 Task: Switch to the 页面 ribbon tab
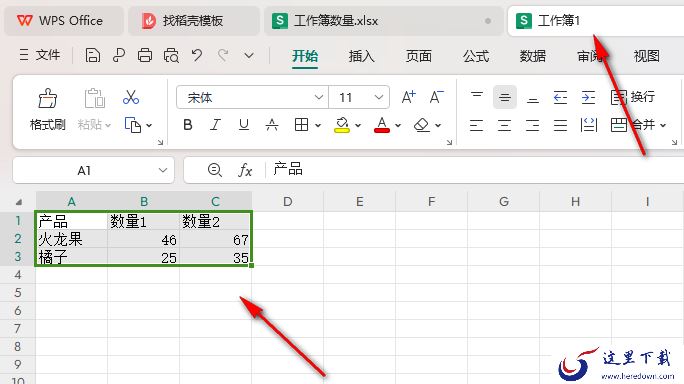419,56
